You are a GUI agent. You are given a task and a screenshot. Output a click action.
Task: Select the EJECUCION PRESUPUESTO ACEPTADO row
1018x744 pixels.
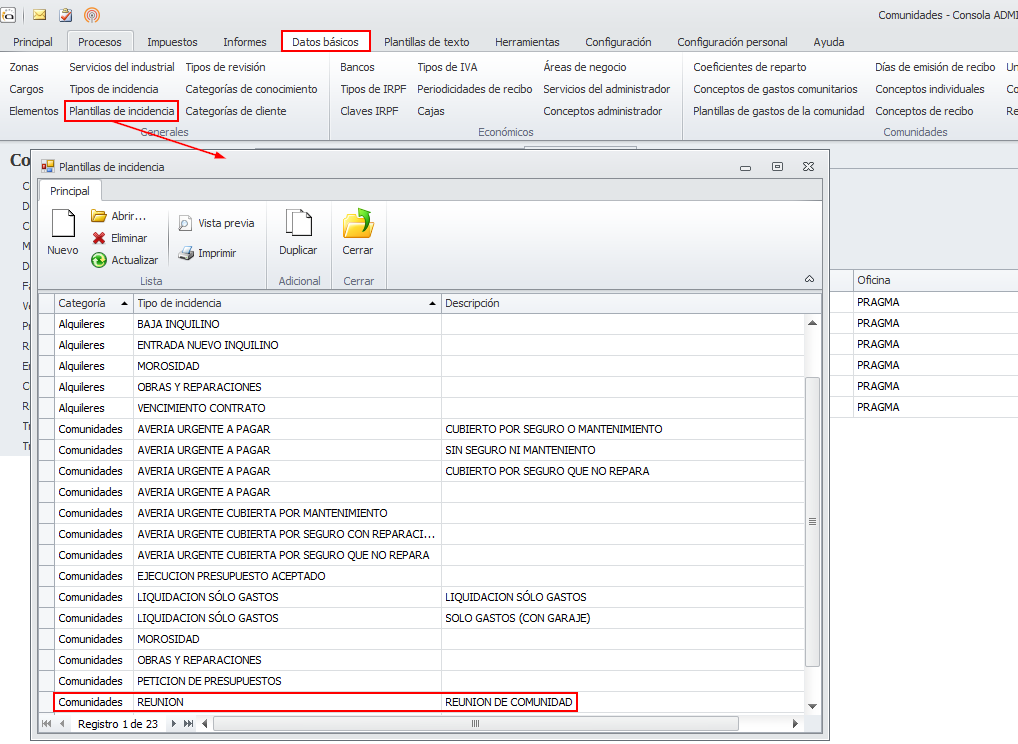(x=429, y=576)
